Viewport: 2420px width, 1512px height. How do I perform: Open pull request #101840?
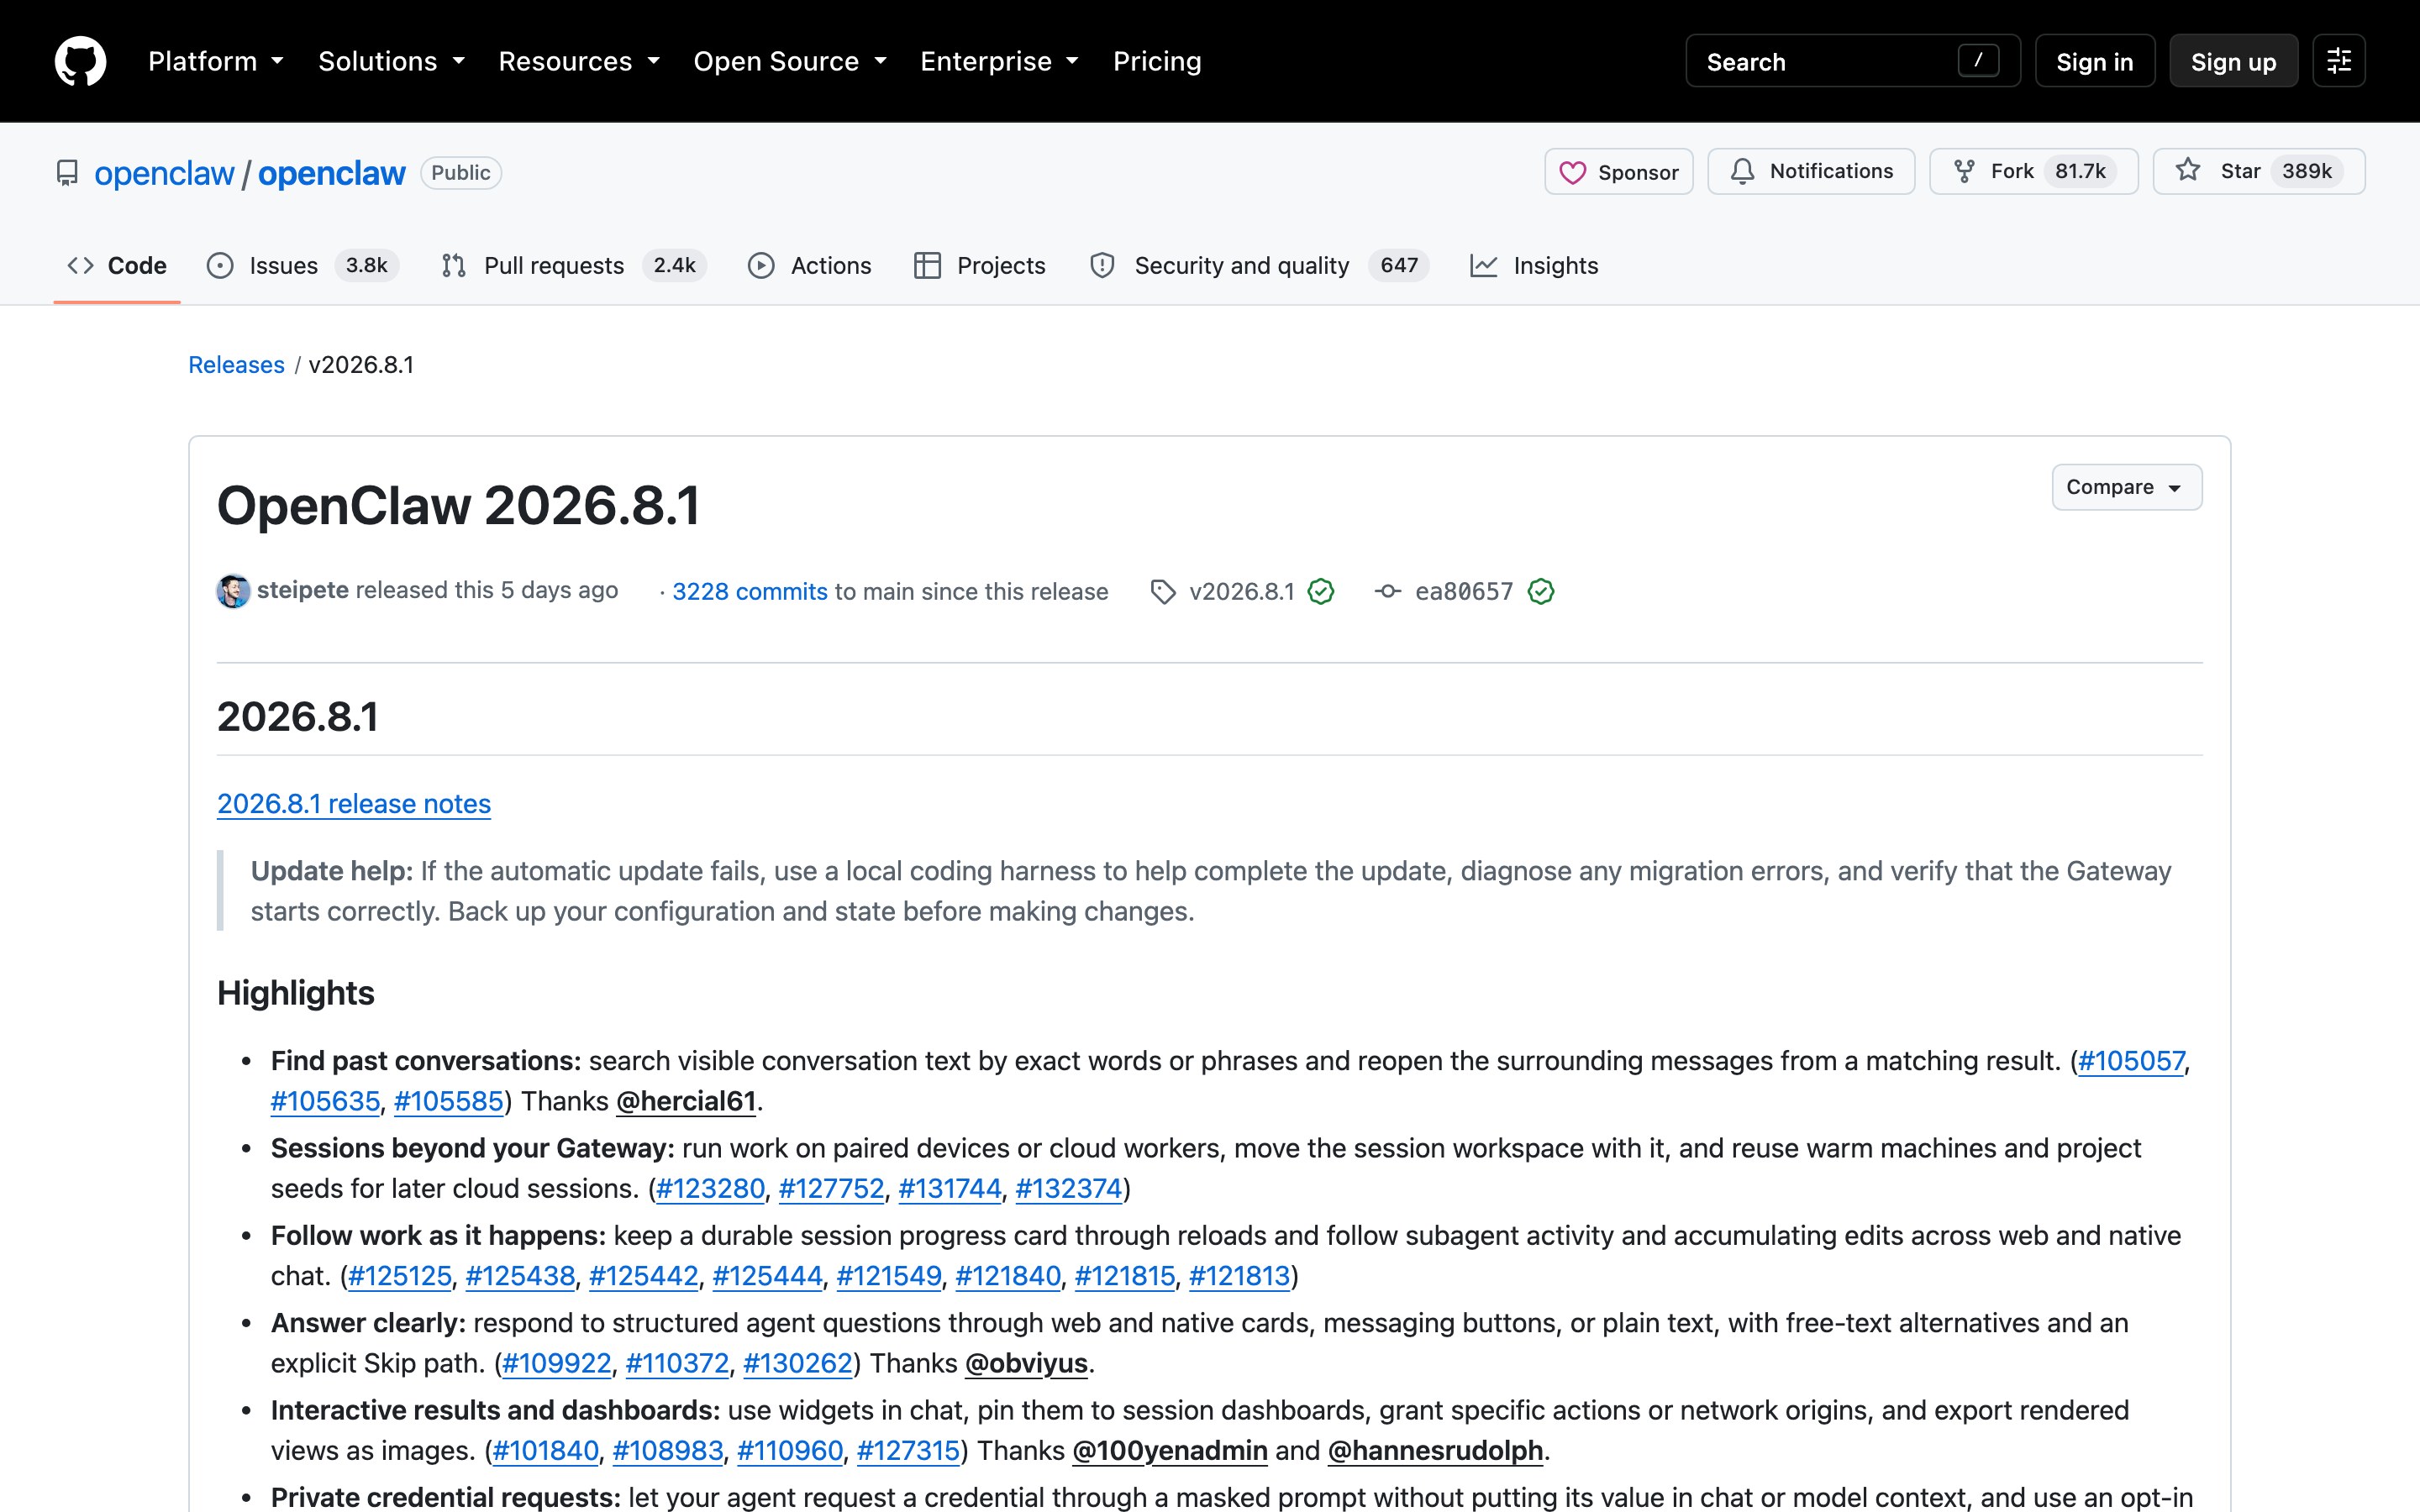click(545, 1450)
